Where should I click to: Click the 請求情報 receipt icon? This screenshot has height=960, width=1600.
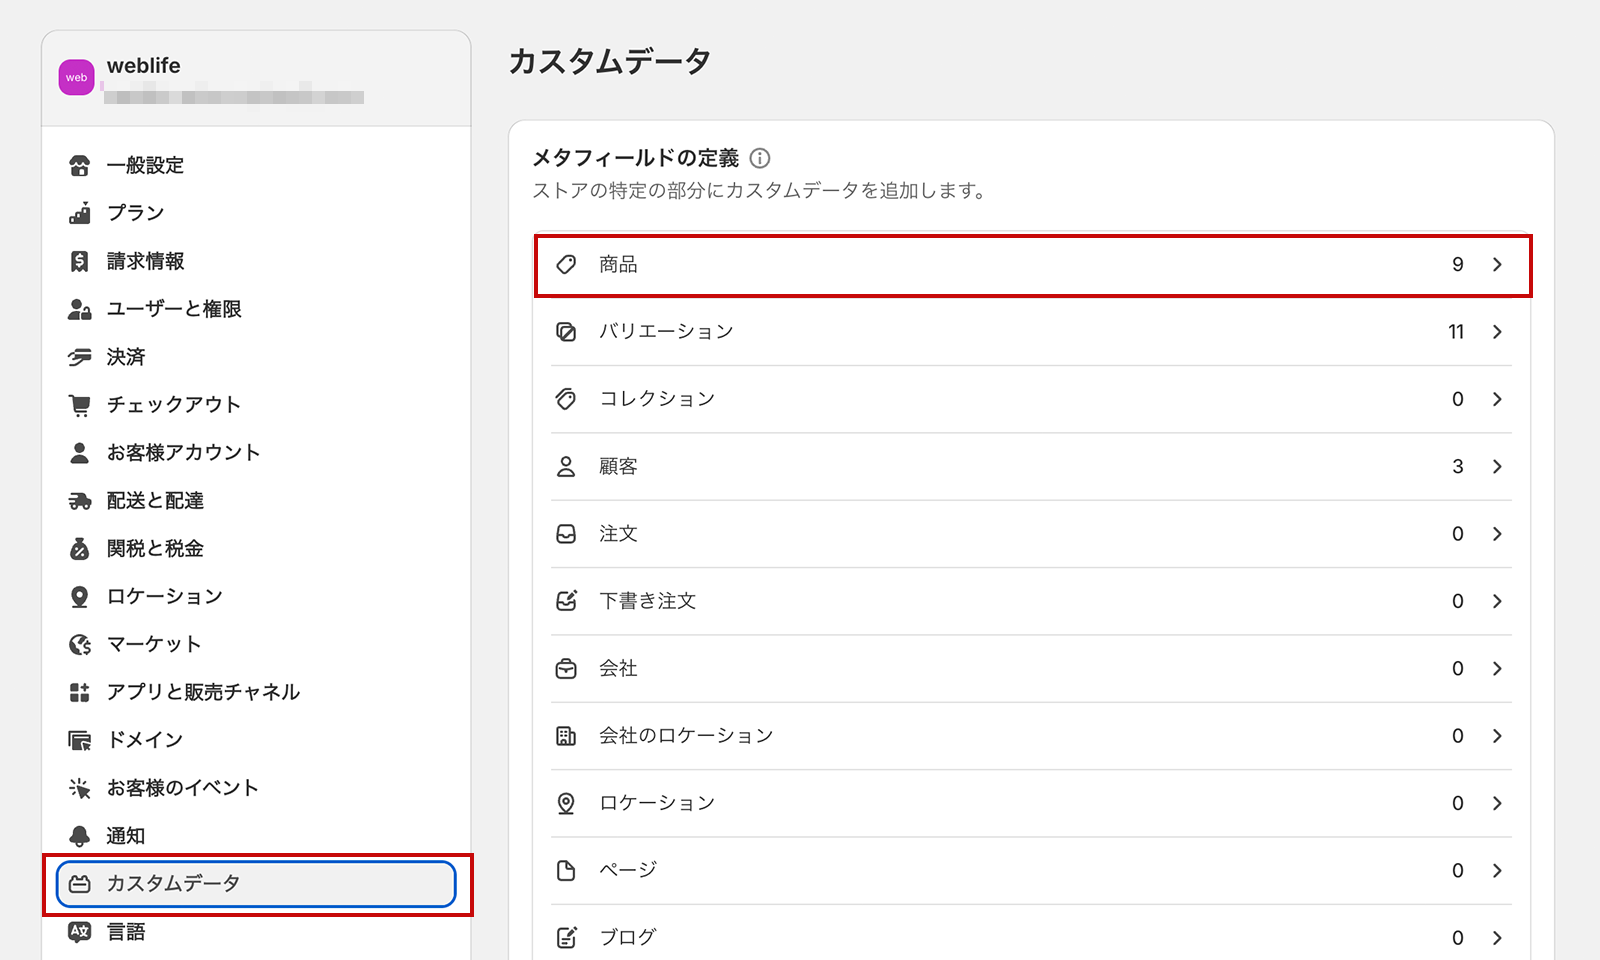80,261
